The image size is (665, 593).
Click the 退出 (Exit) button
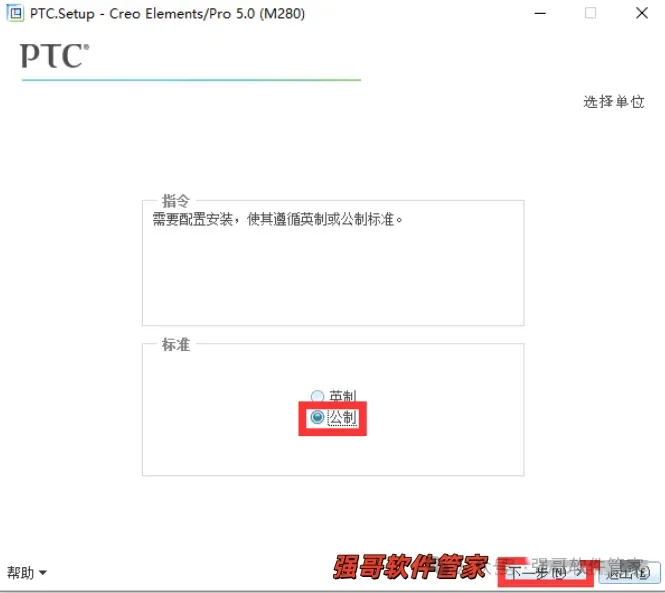tap(629, 573)
